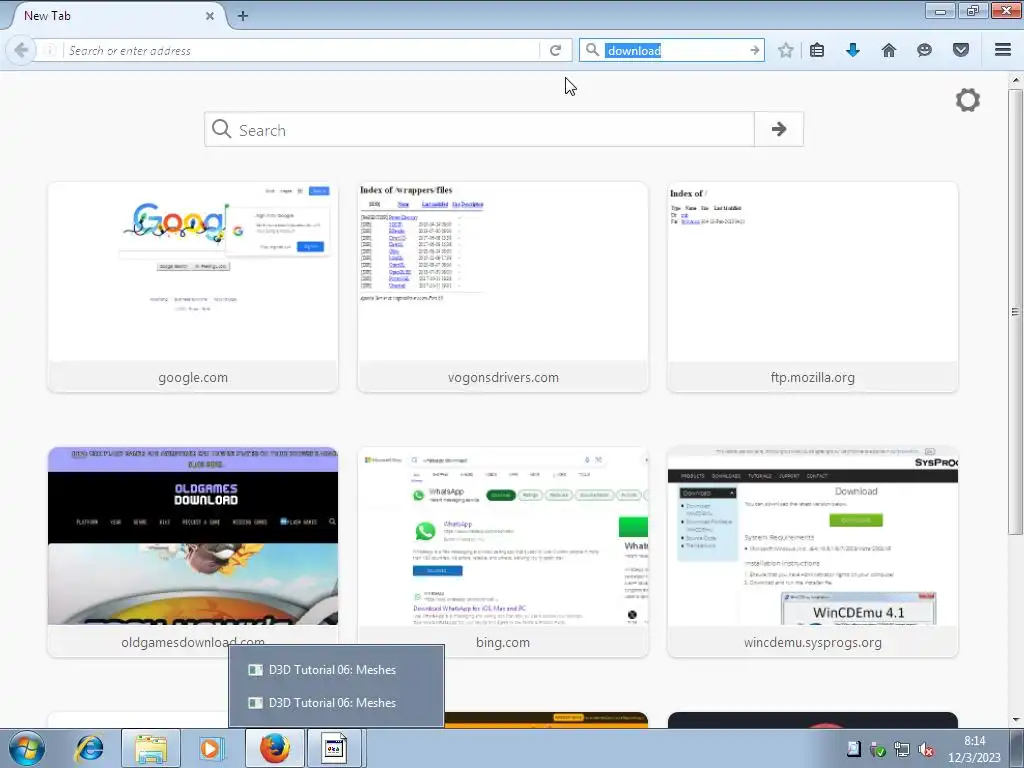Screen dimensions: 1024x768
Task: Open a new tab with the plus button
Action: pyautogui.click(x=242, y=16)
